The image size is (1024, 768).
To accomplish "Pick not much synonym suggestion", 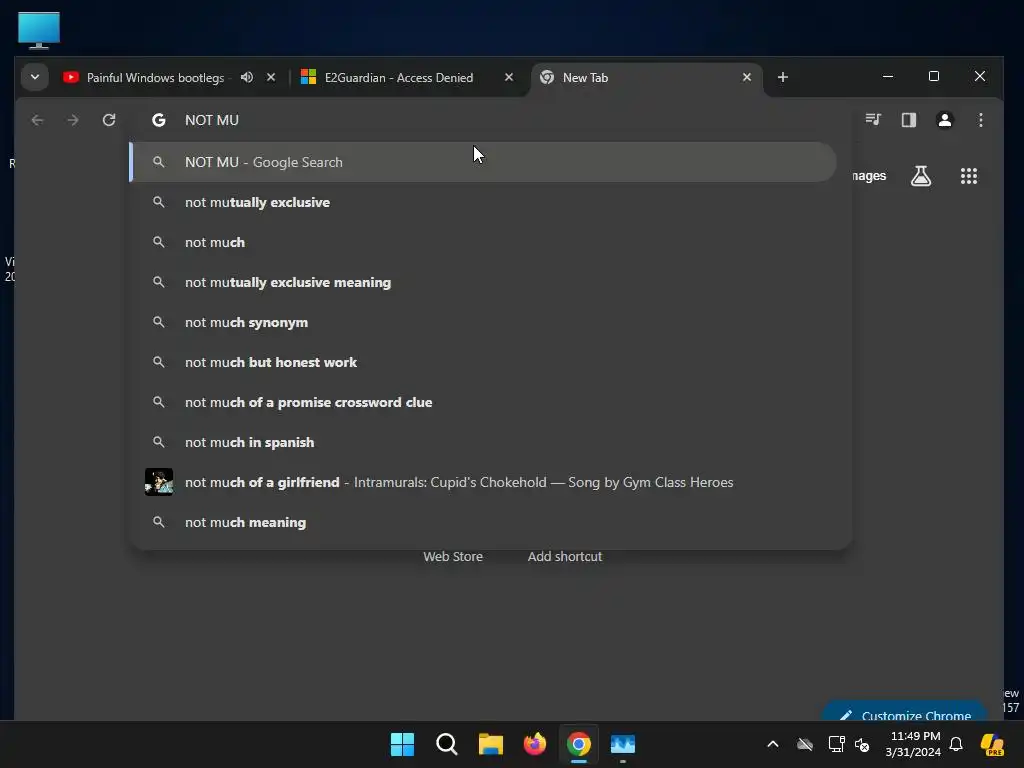I will pyautogui.click(x=483, y=322).
